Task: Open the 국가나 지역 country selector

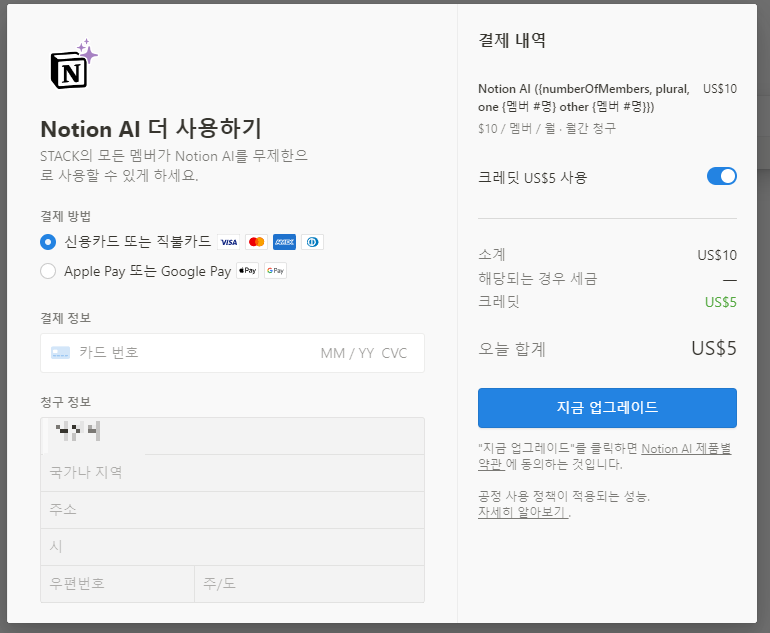Action: pyautogui.click(x=232, y=473)
